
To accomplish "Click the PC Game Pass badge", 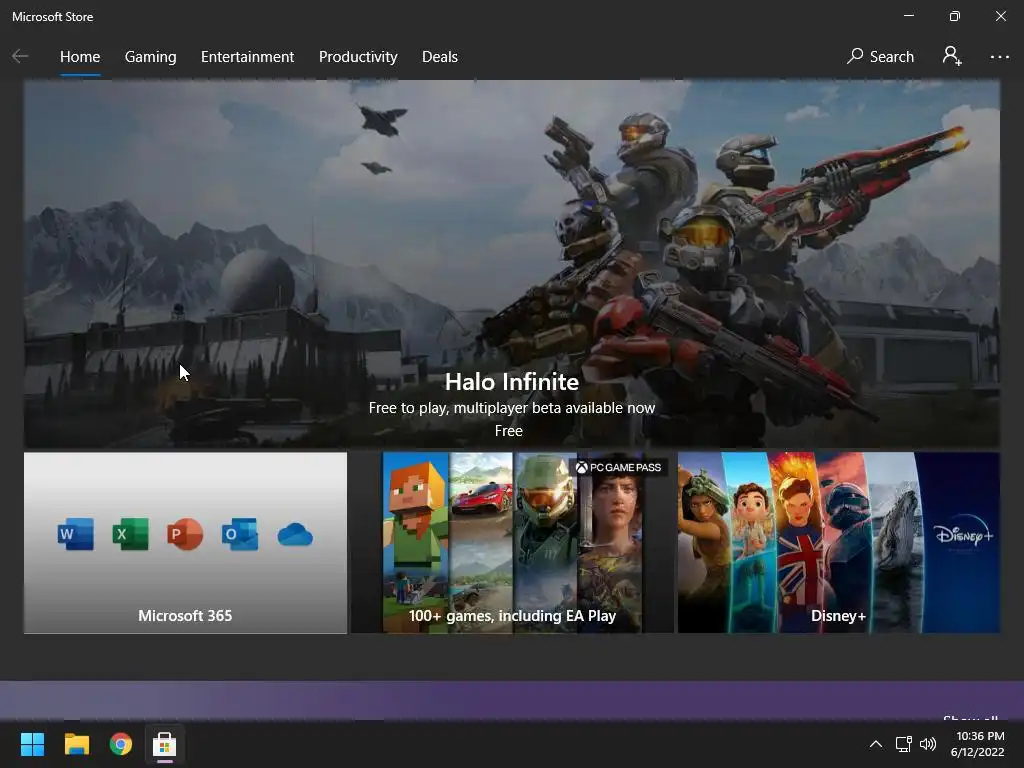I will (618, 468).
